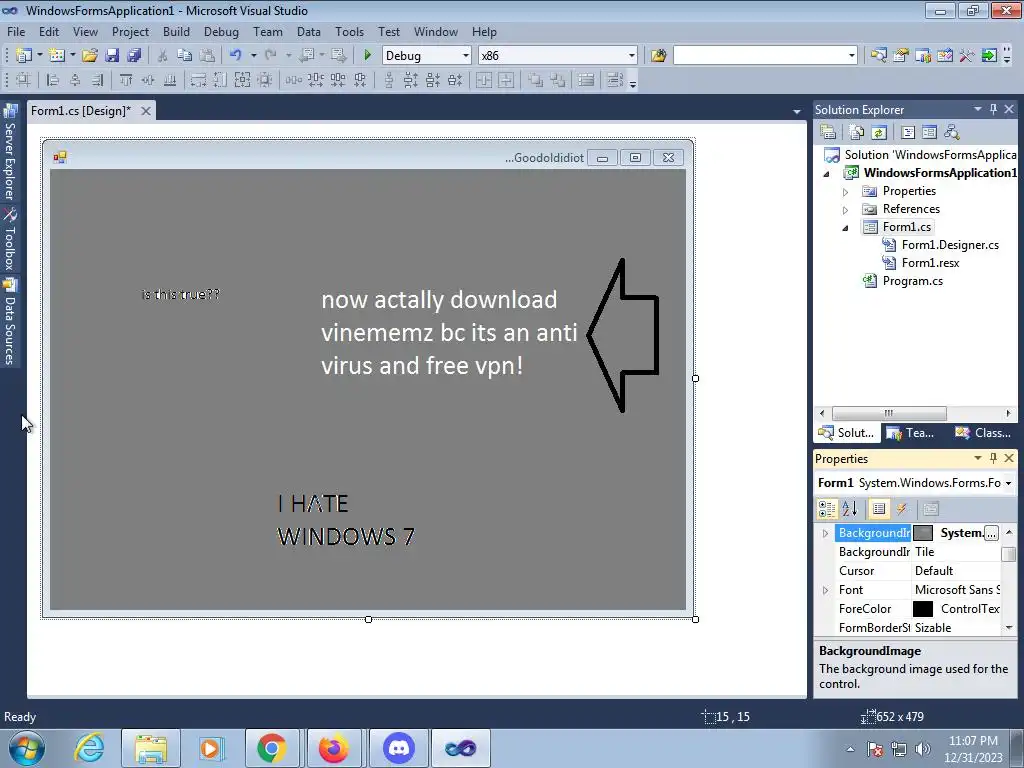Open the Properties Window toolbar icon
Screen dimensions: 1024x768
tap(901, 56)
